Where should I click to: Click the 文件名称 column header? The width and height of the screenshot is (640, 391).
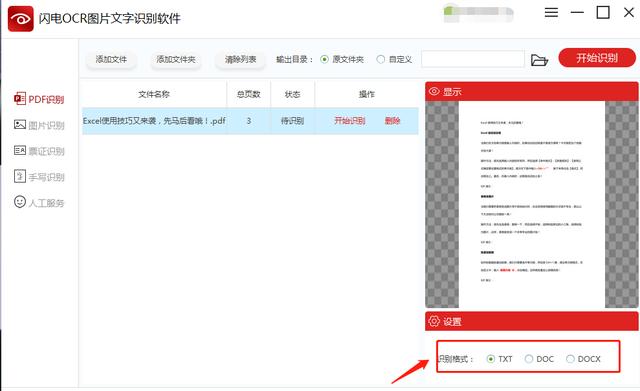(x=154, y=94)
